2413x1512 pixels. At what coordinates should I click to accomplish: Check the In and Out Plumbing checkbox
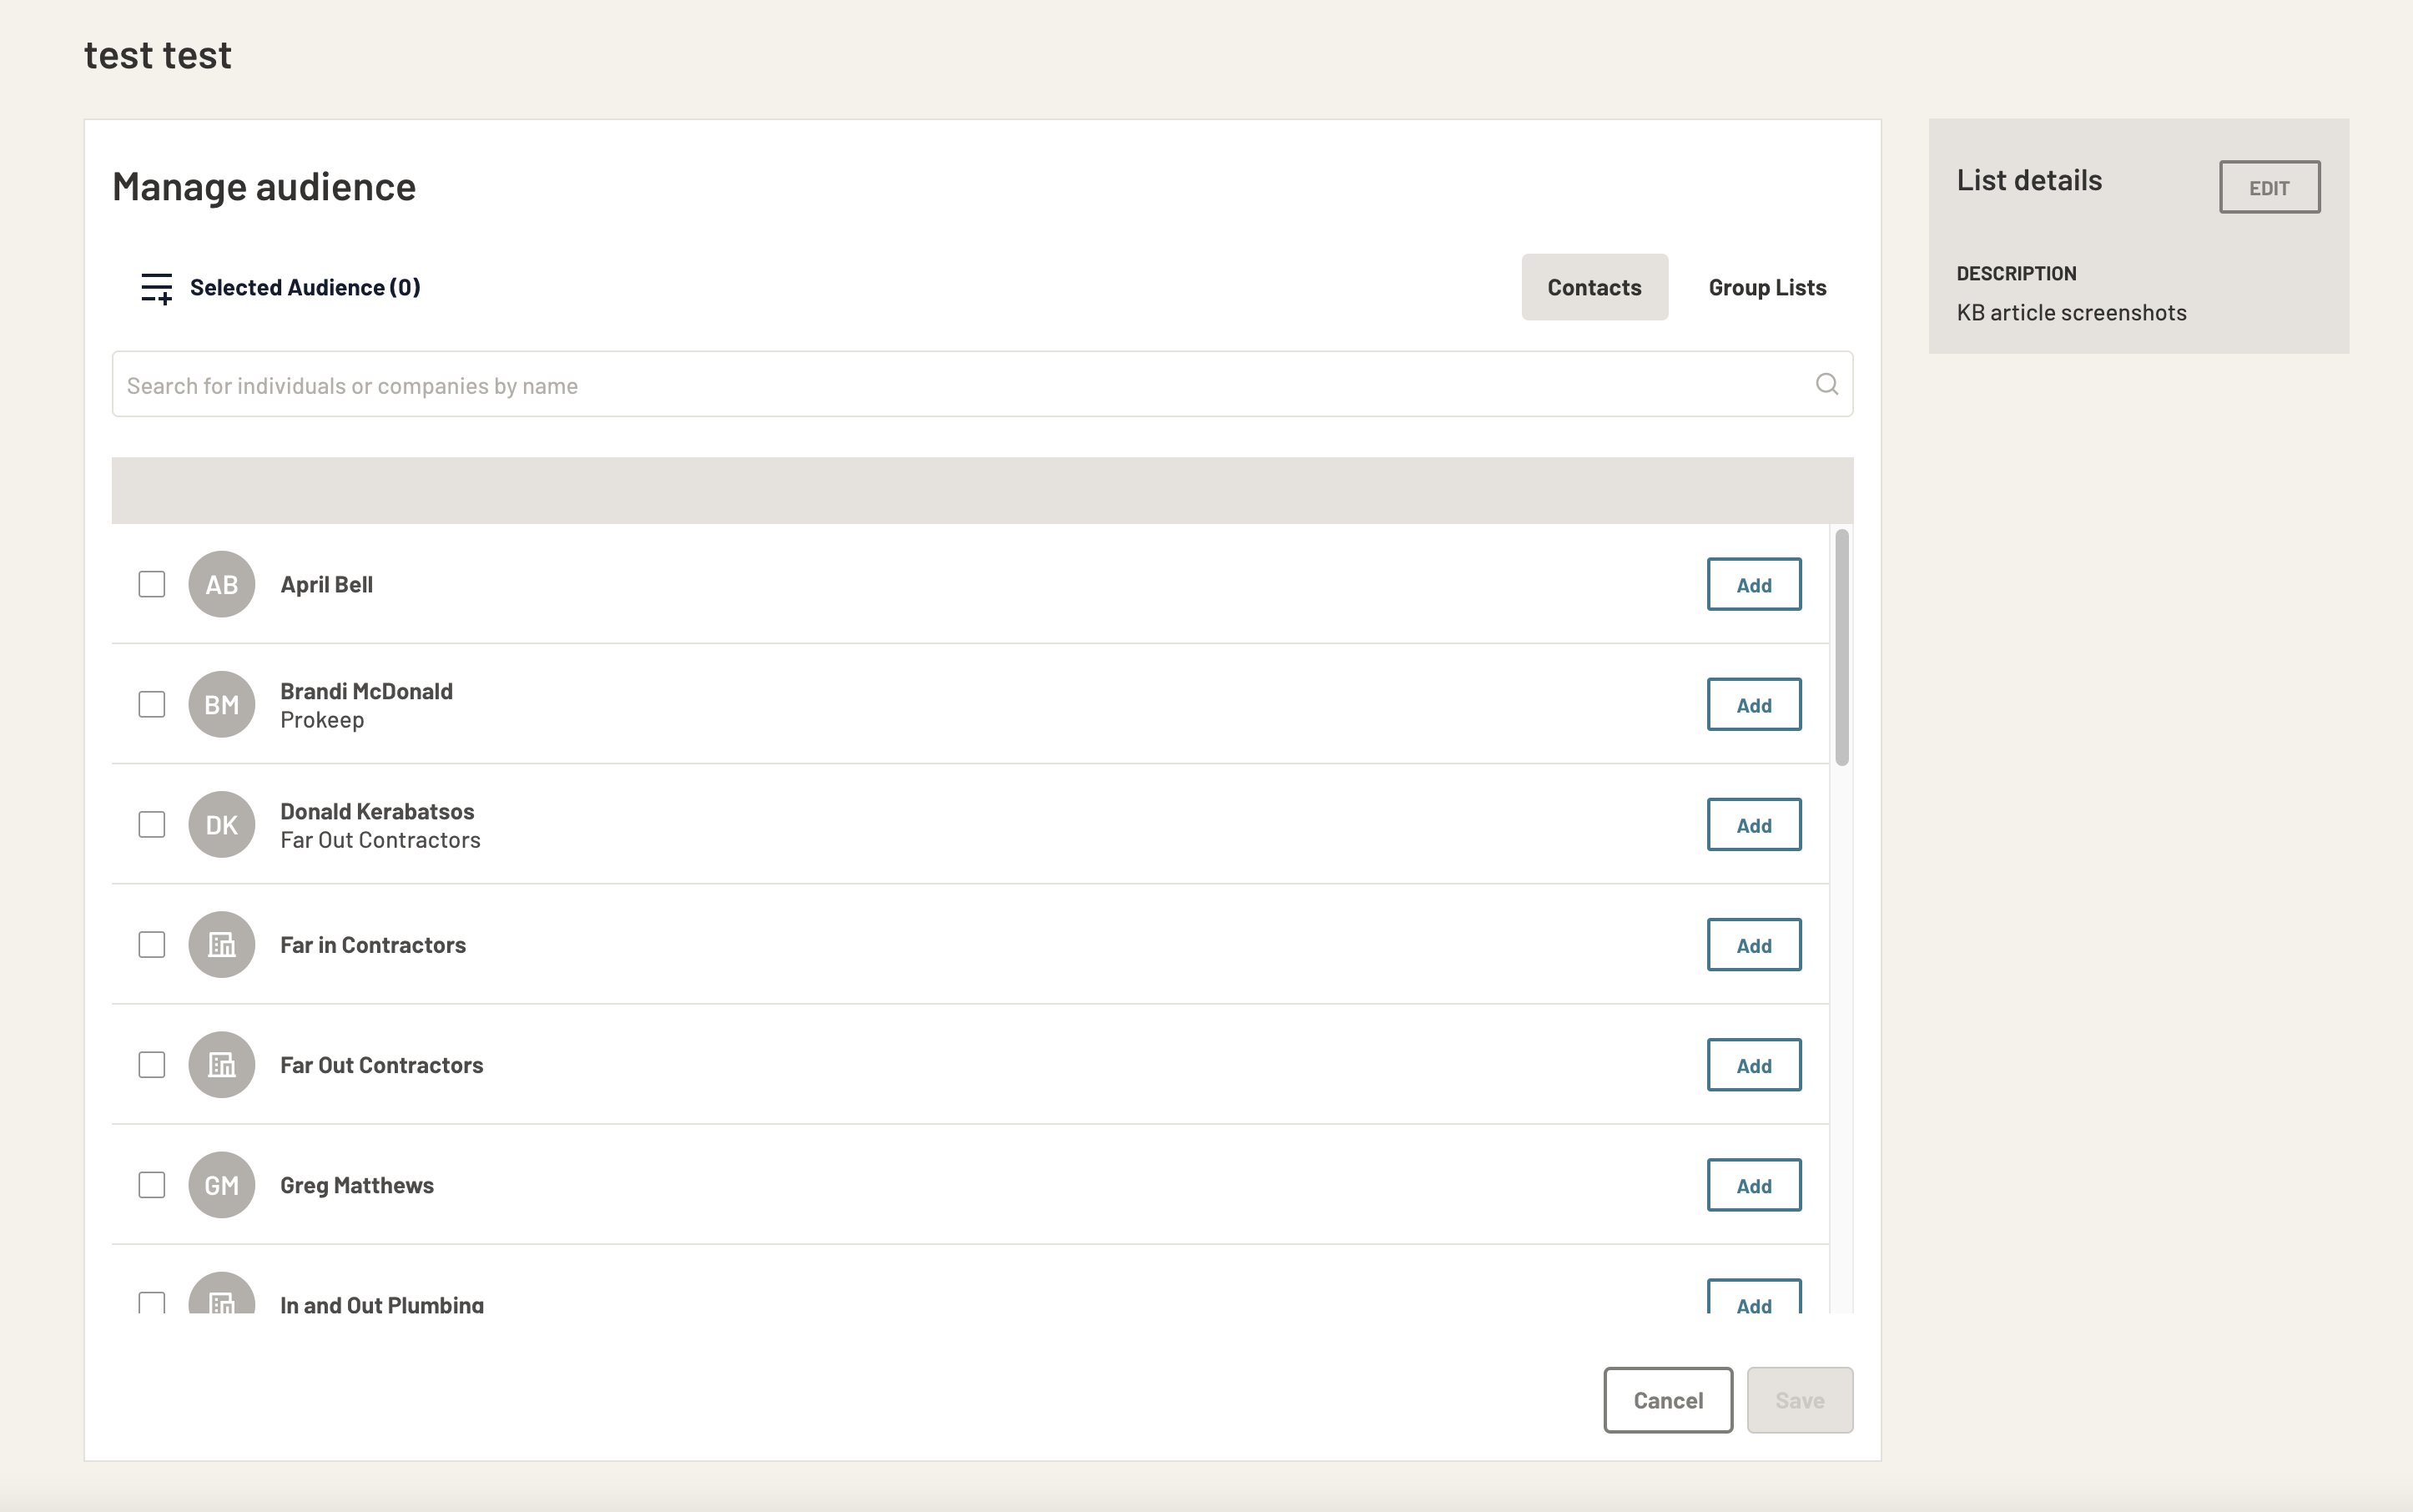tap(152, 1302)
